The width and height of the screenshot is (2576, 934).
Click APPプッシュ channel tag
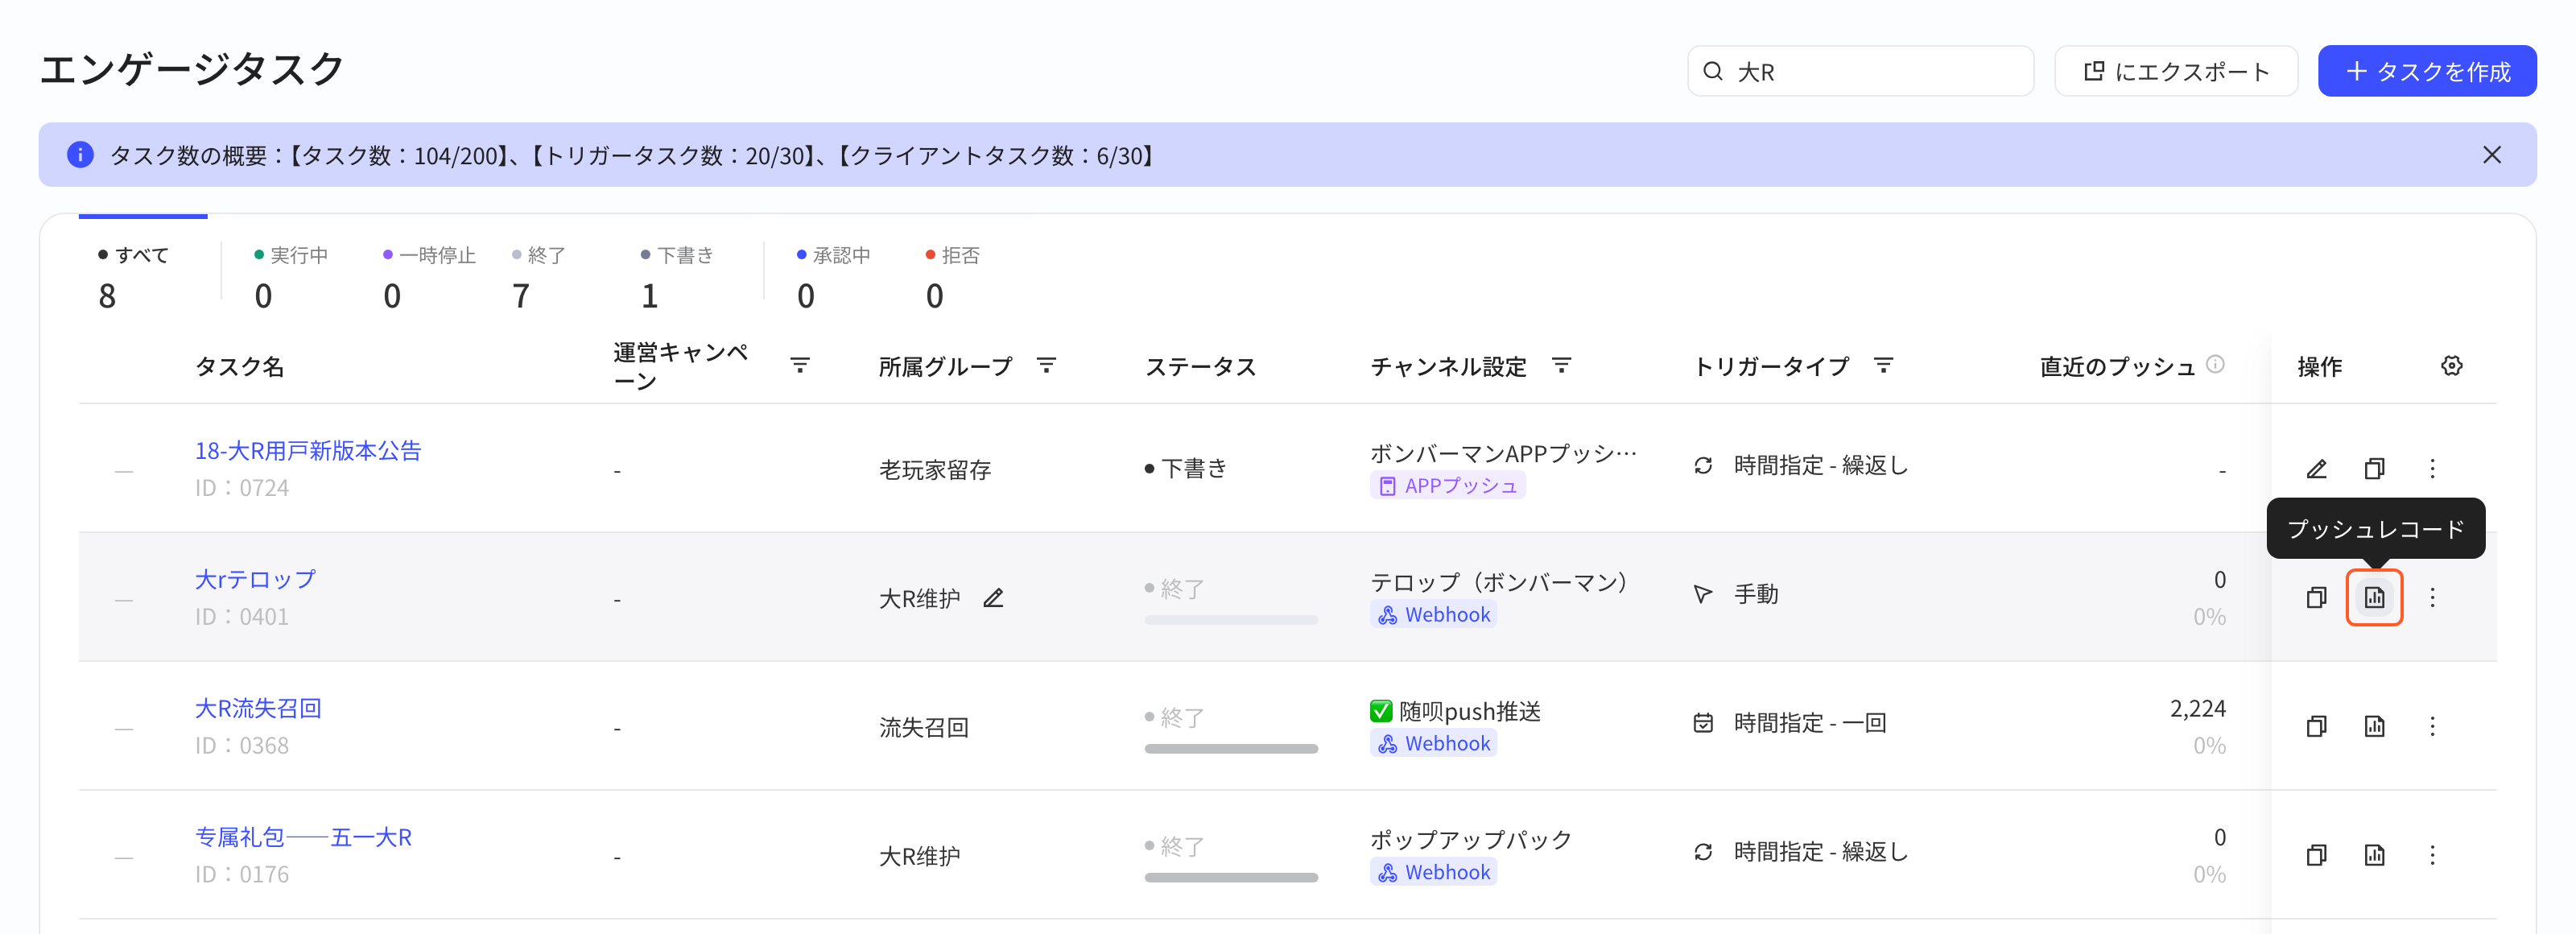click(1447, 486)
